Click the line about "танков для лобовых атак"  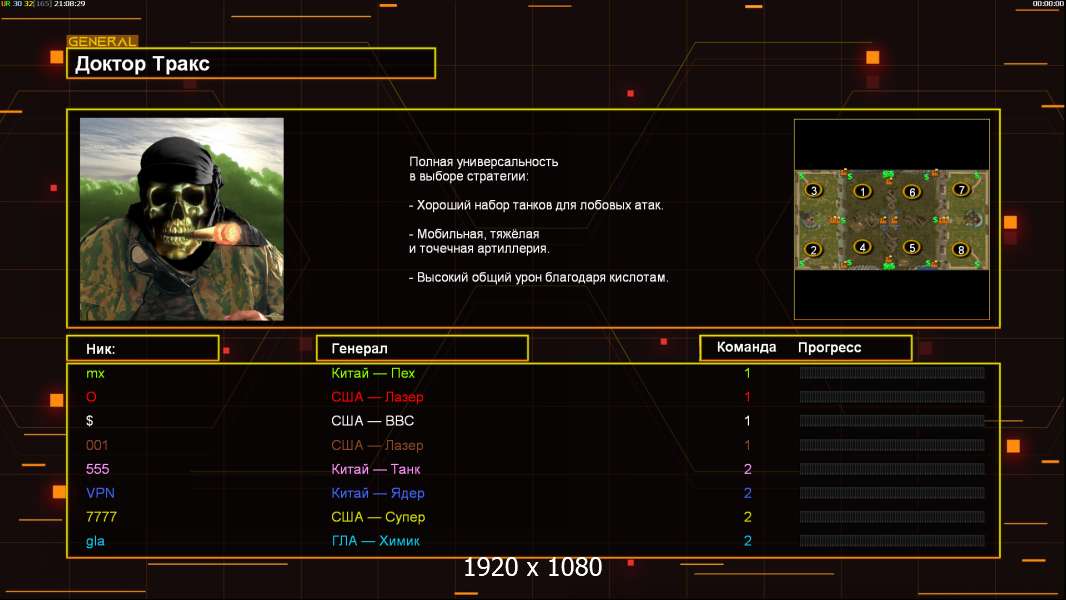[536, 205]
